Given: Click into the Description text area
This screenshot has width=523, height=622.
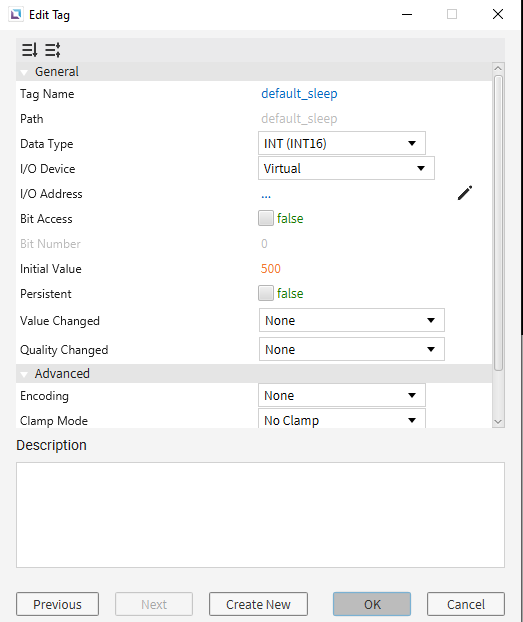Looking at the screenshot, I should click(x=260, y=515).
